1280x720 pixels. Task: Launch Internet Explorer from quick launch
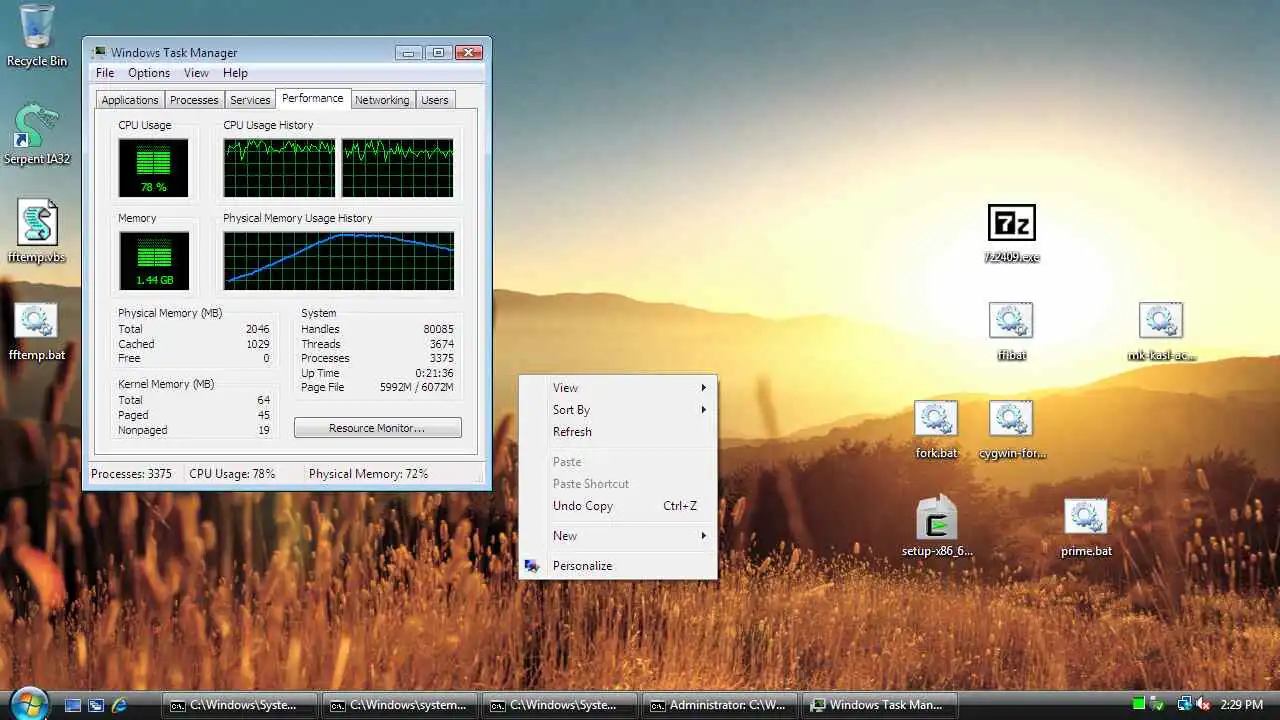[x=119, y=705]
